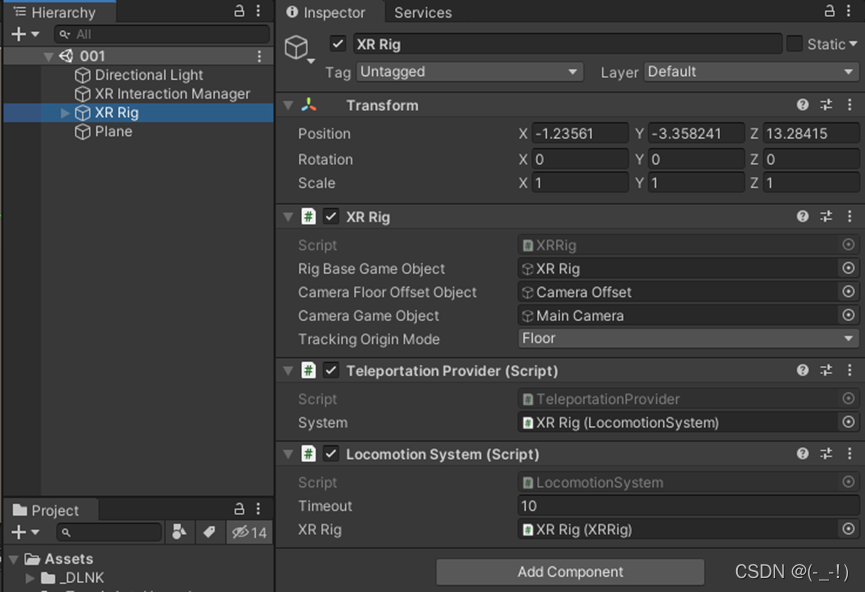Pick object for Camera Game Object field
Viewport: 865px width, 592px height.
coord(848,316)
